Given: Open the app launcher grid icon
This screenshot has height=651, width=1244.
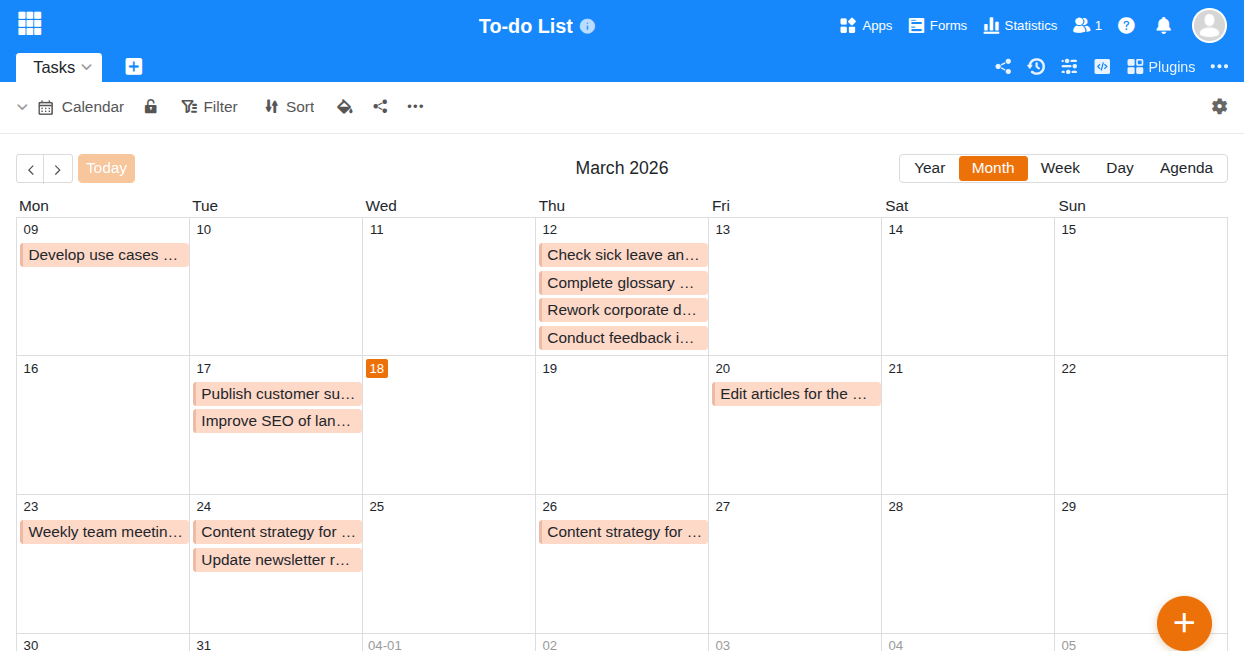Looking at the screenshot, I should click(x=30, y=24).
